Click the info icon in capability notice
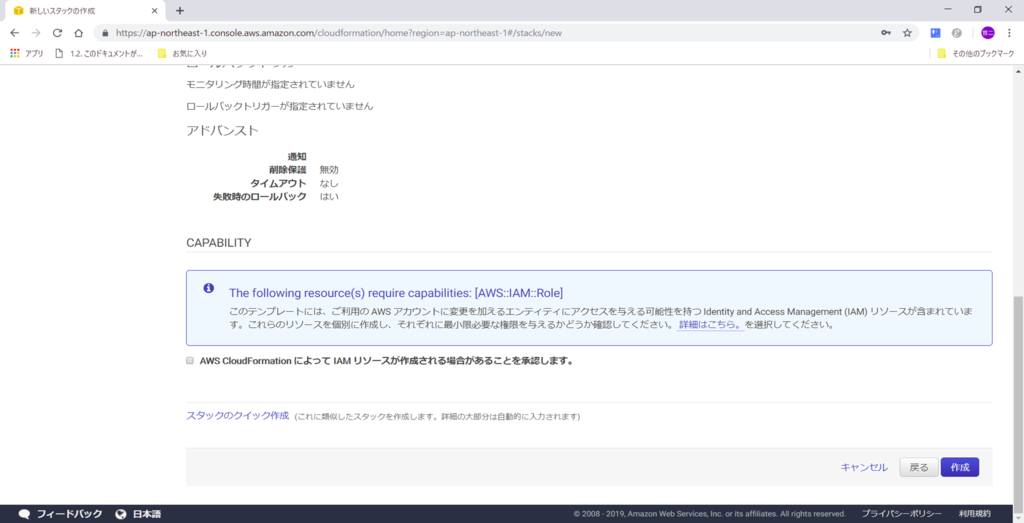This screenshot has width=1024, height=523. tap(208, 288)
